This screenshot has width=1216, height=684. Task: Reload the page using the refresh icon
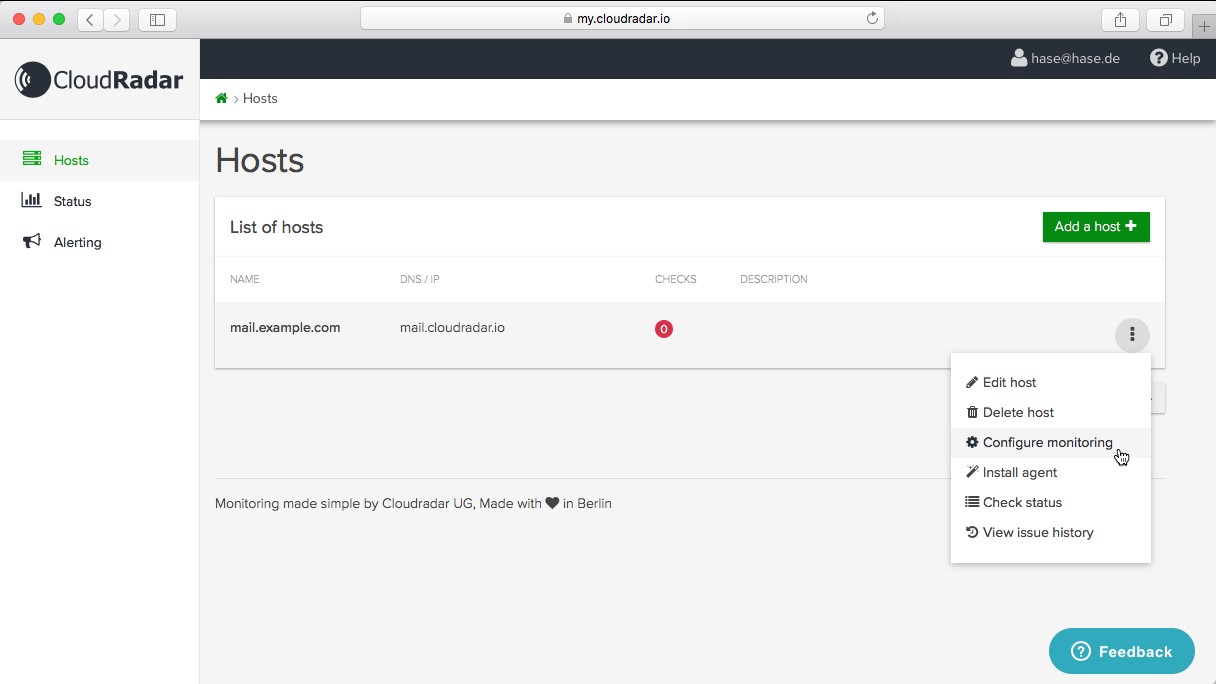coord(872,18)
